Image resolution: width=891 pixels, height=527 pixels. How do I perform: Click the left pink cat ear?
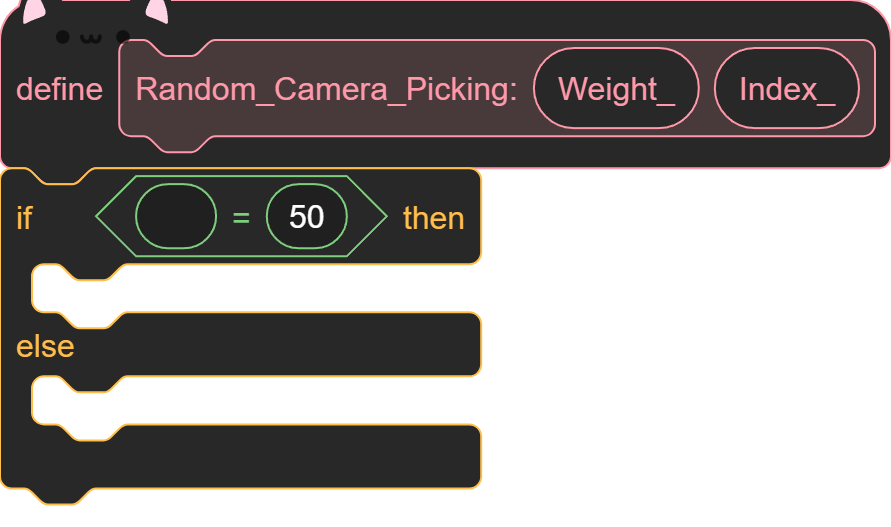tap(34, 11)
